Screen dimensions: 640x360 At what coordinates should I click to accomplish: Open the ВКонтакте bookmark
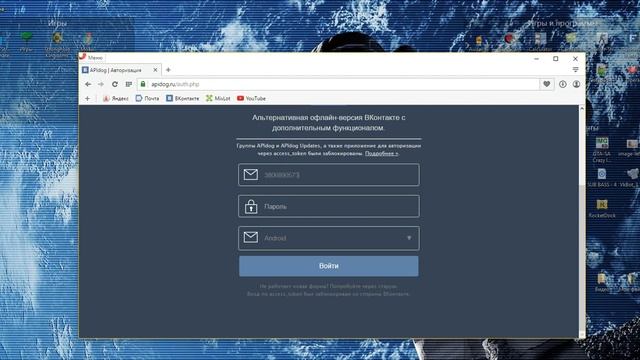(182, 98)
